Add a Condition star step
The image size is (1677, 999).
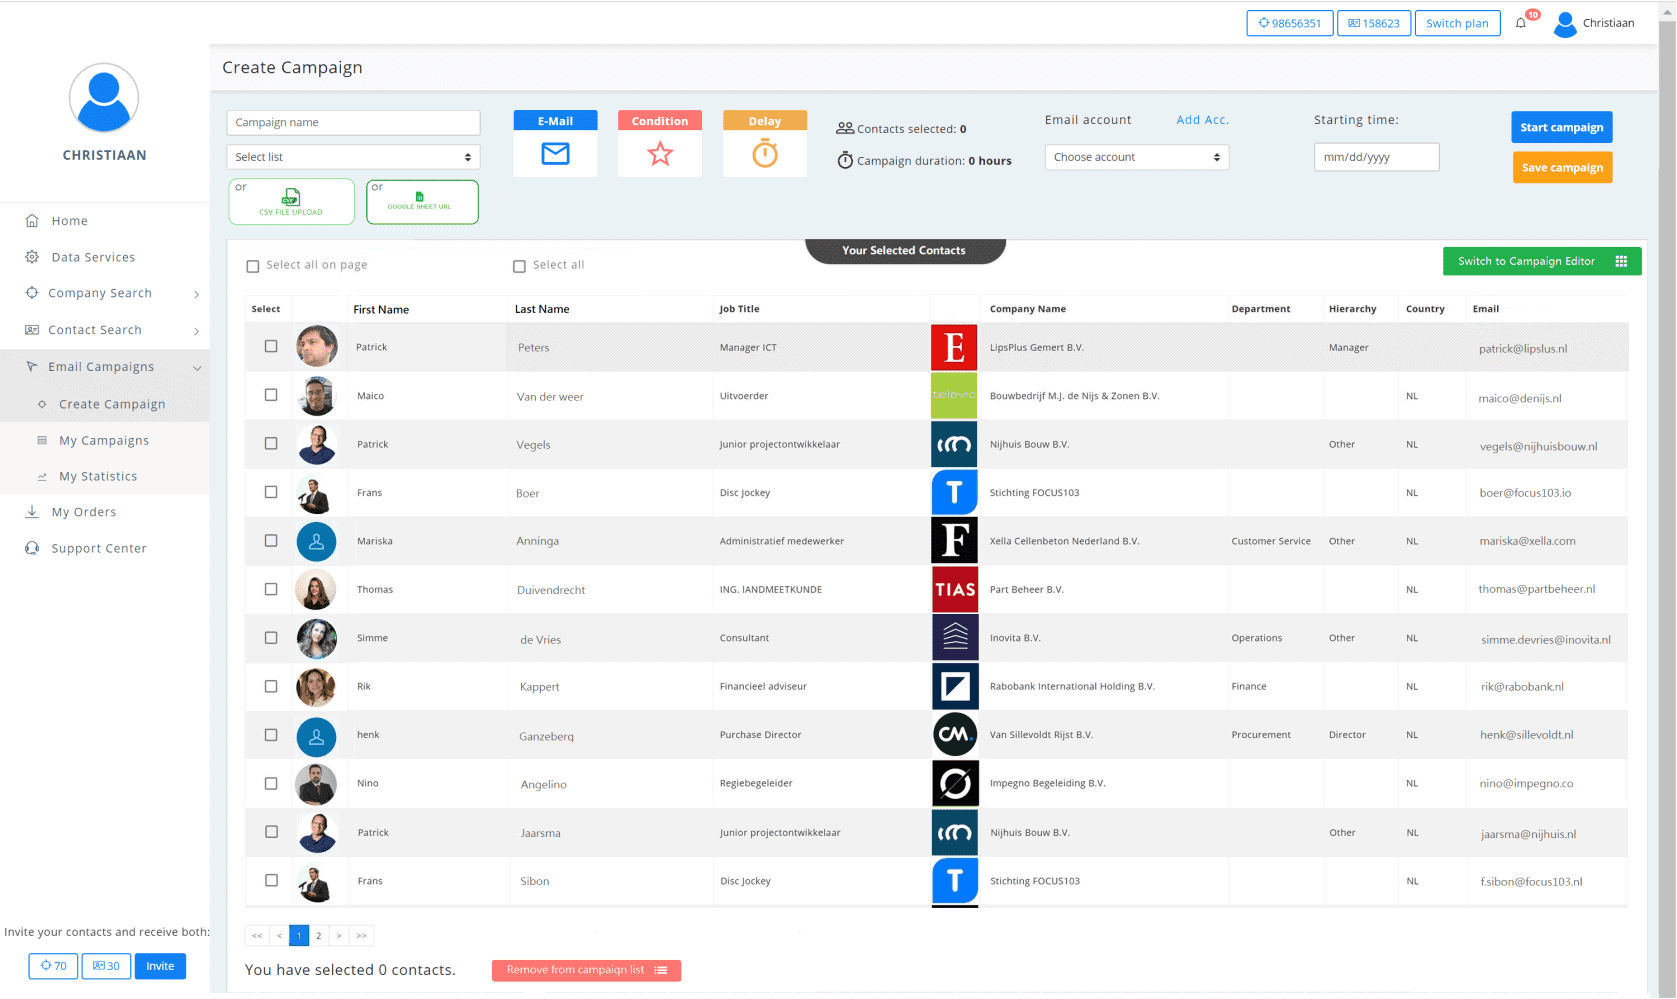(660, 153)
